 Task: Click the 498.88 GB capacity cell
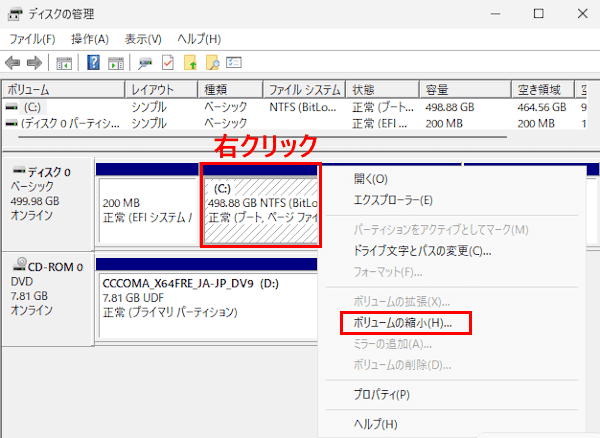450,107
